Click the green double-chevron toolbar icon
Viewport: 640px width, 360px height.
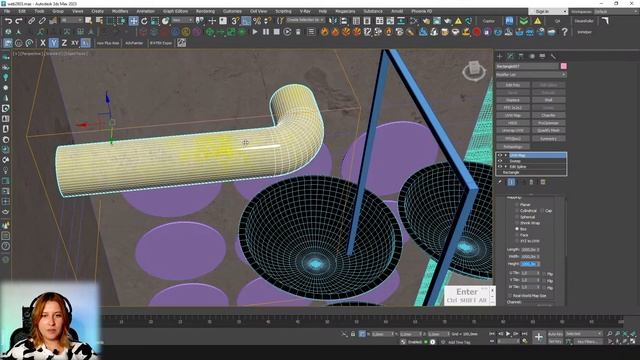pyautogui.click(x=524, y=21)
